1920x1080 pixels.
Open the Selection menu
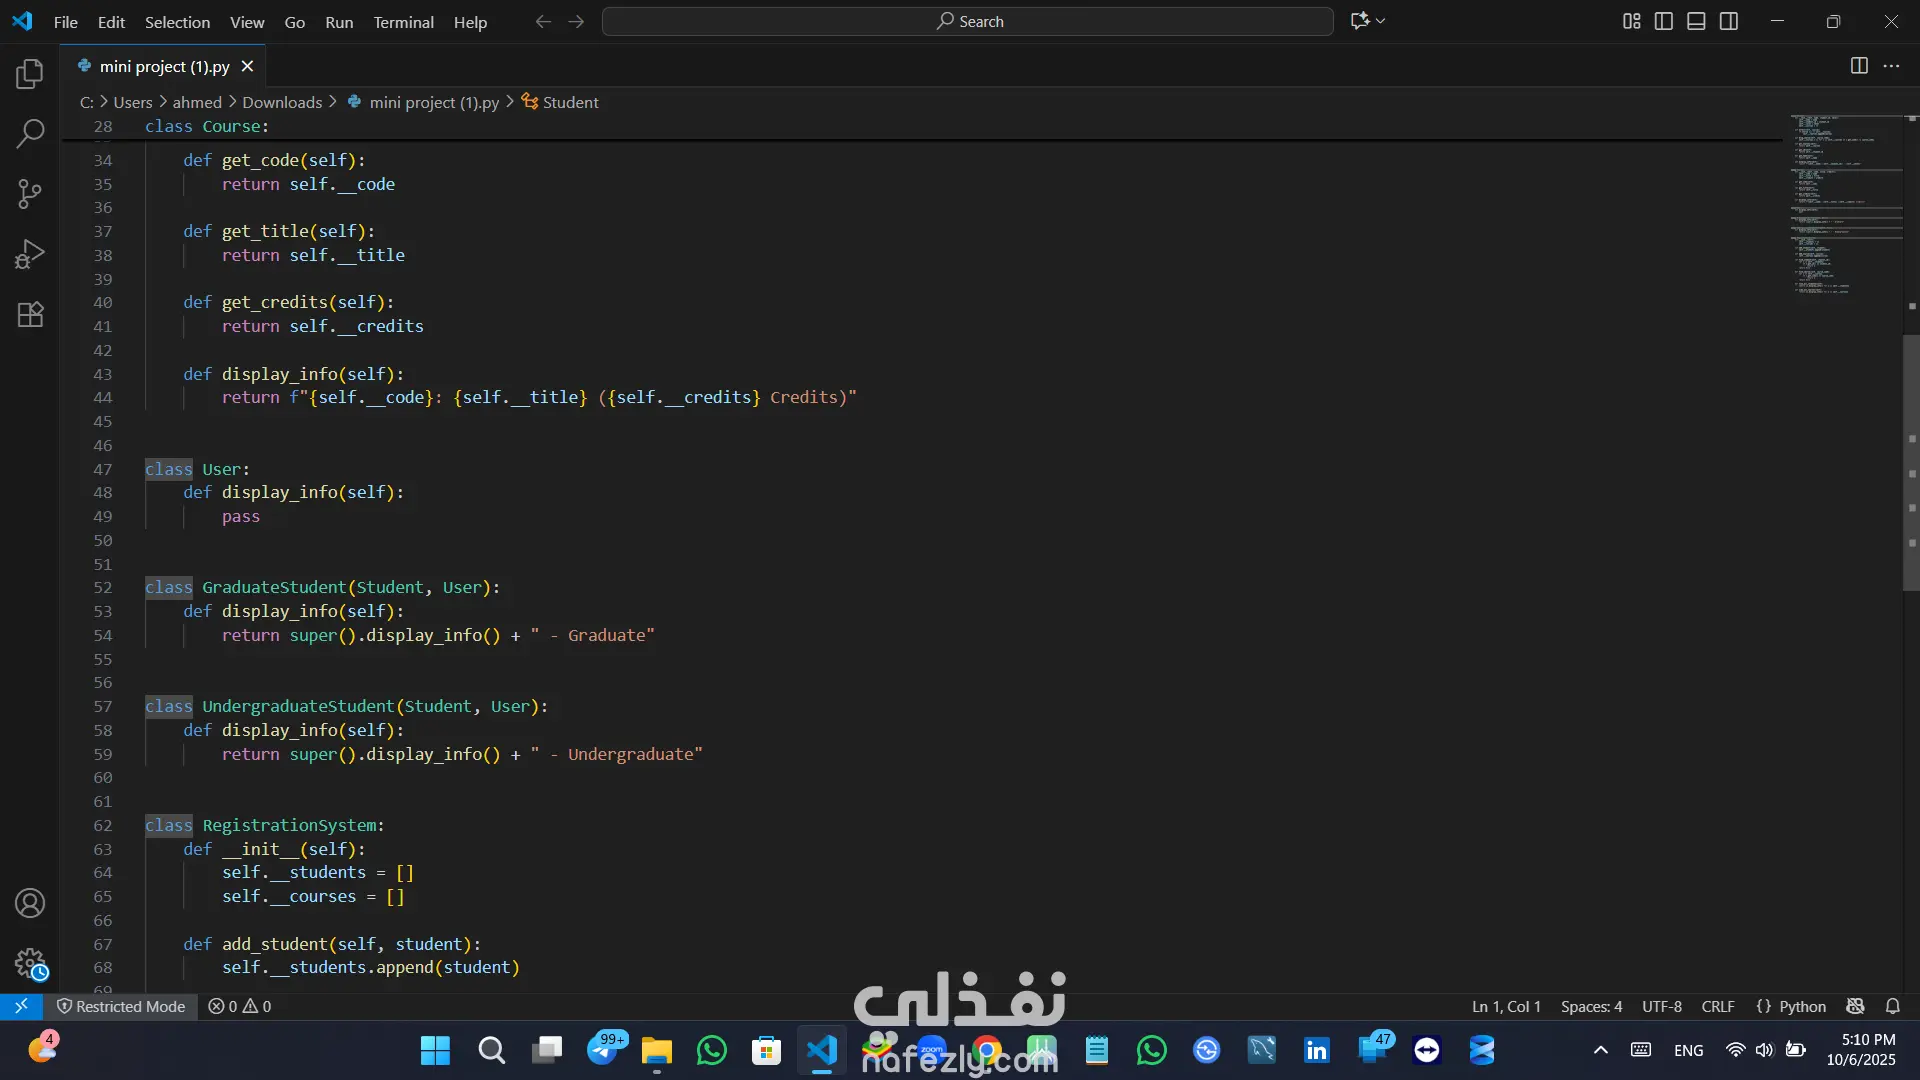pyautogui.click(x=177, y=22)
